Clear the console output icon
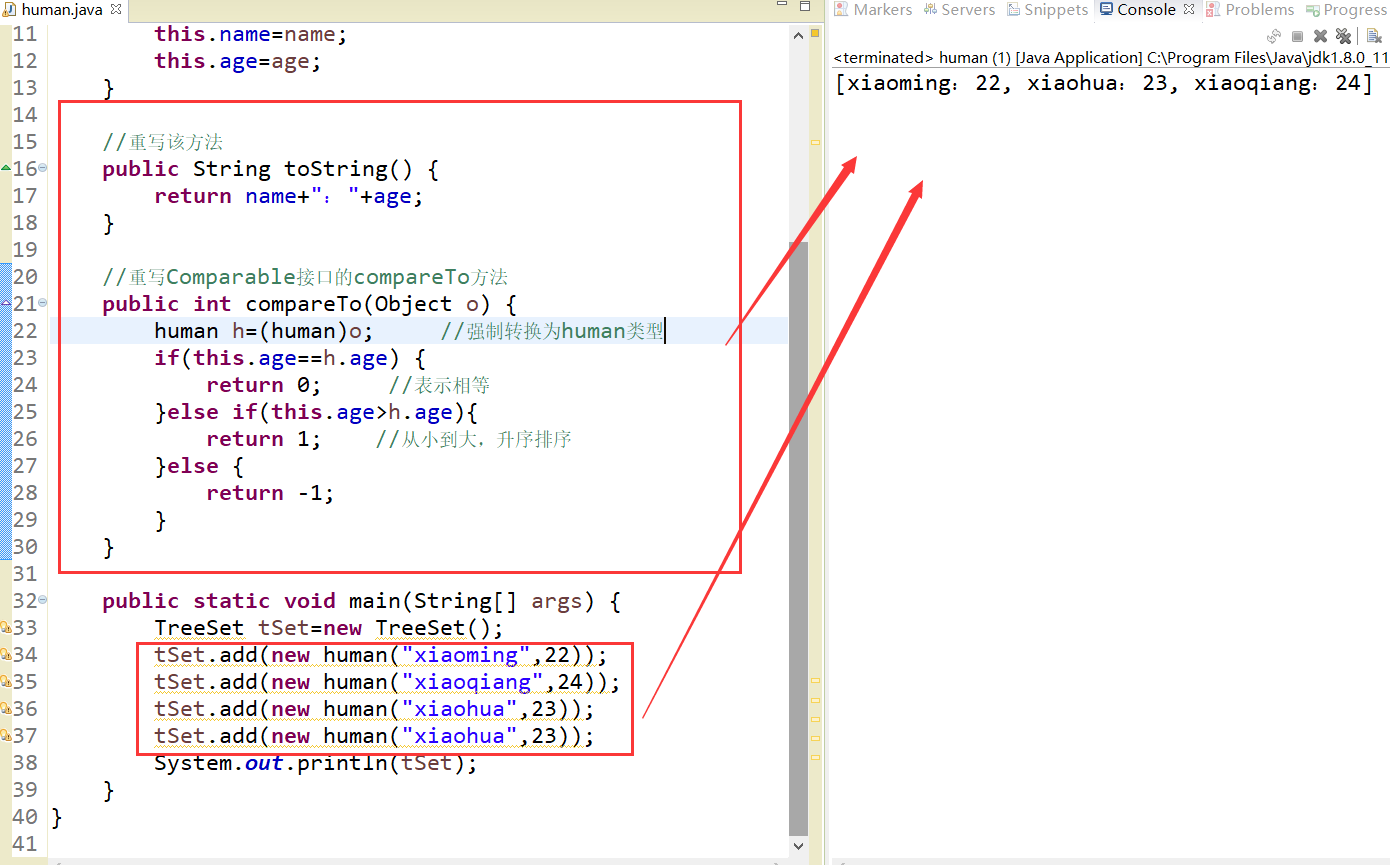This screenshot has height=865, width=1390. pos(1375,36)
